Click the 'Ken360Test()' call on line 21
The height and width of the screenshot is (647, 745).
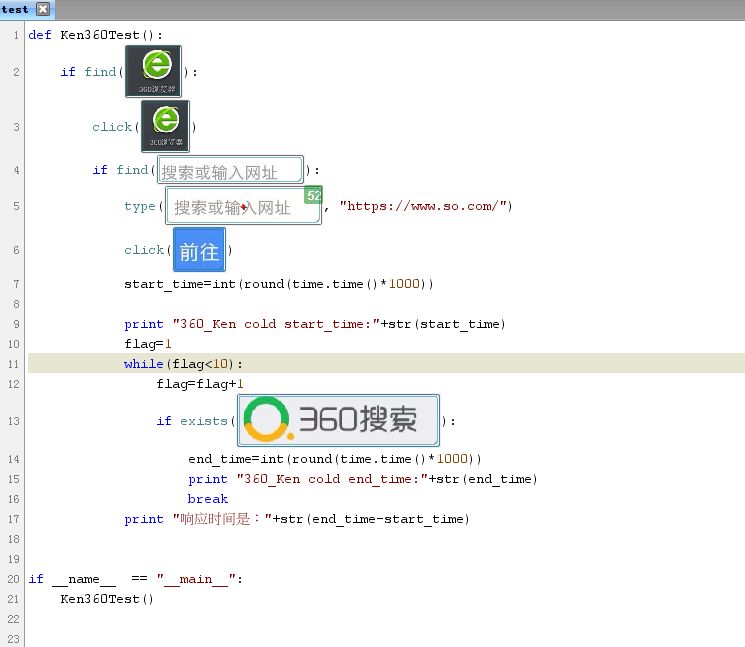(107, 599)
